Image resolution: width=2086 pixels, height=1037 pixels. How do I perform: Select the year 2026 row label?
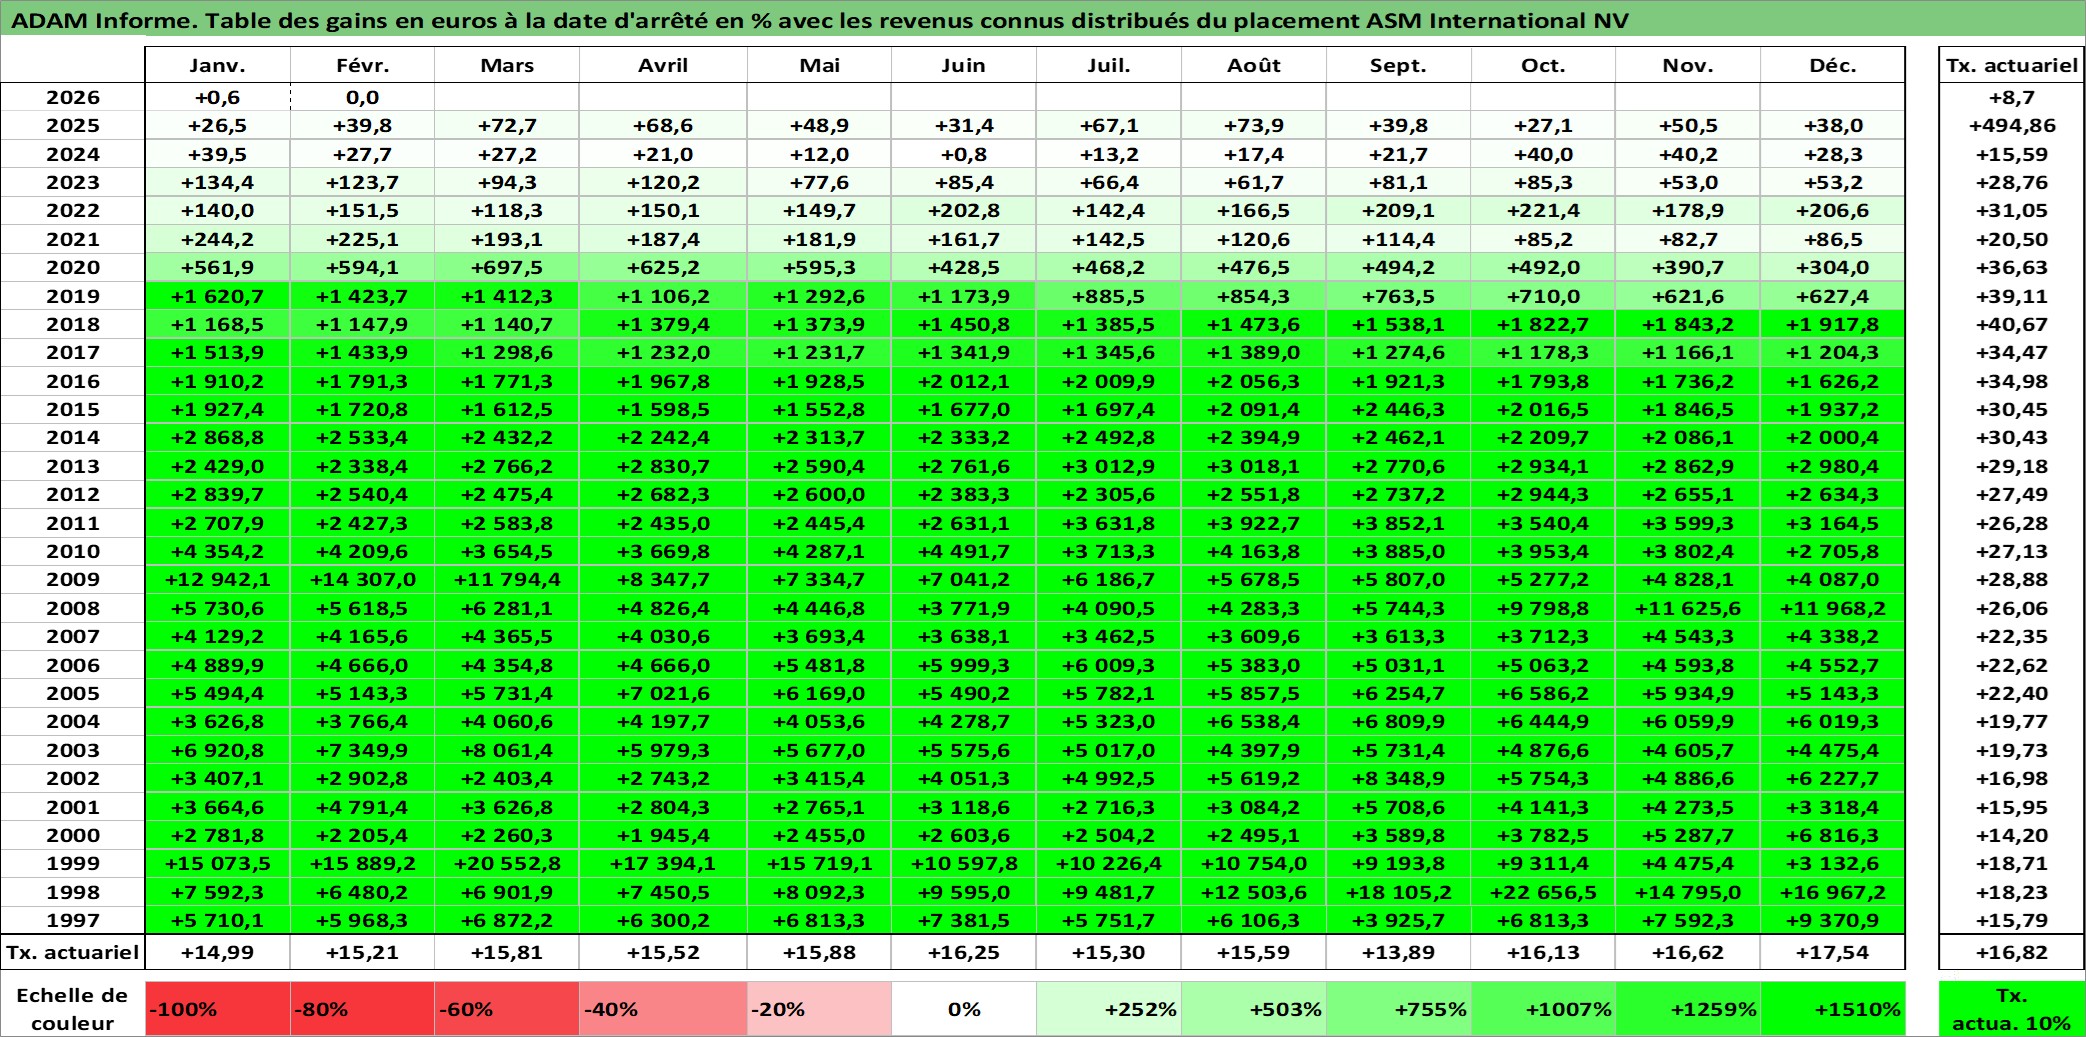click(x=73, y=97)
